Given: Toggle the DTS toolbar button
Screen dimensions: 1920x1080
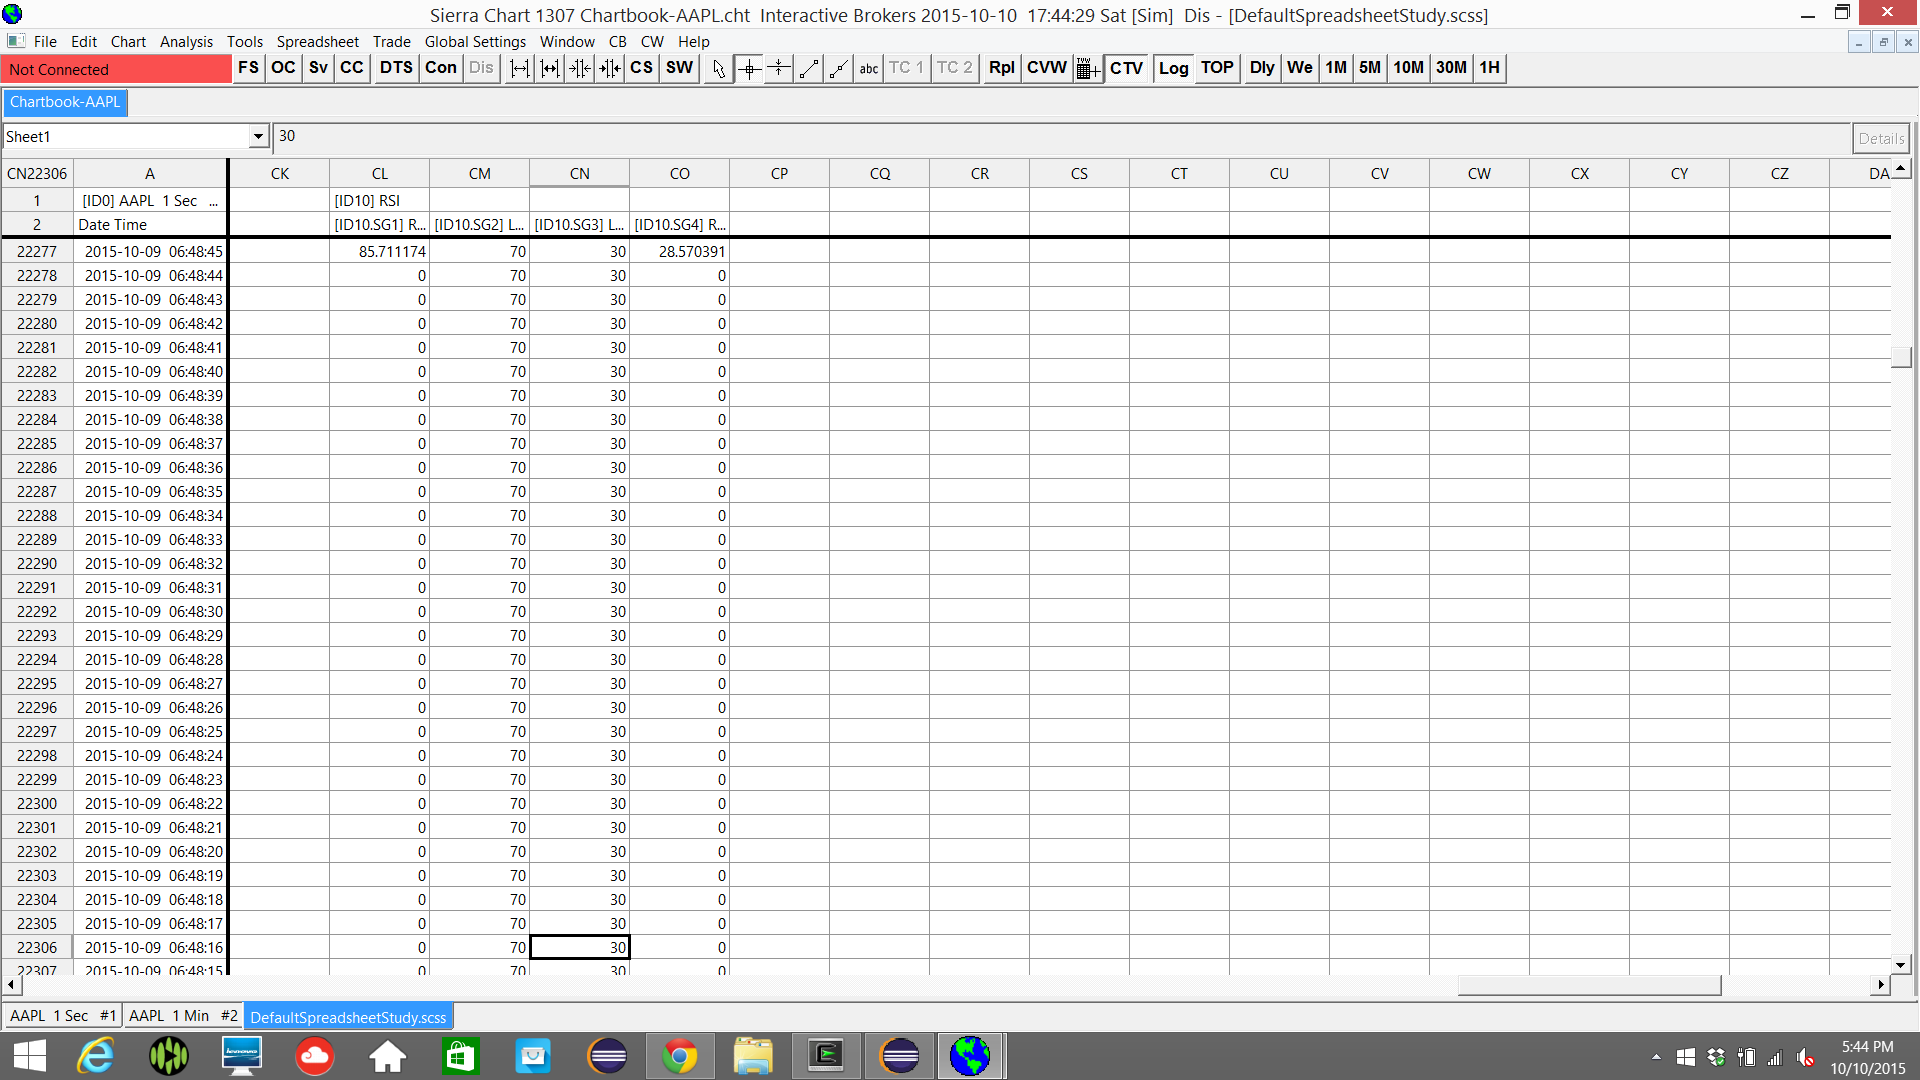Looking at the screenshot, I should pos(396,68).
